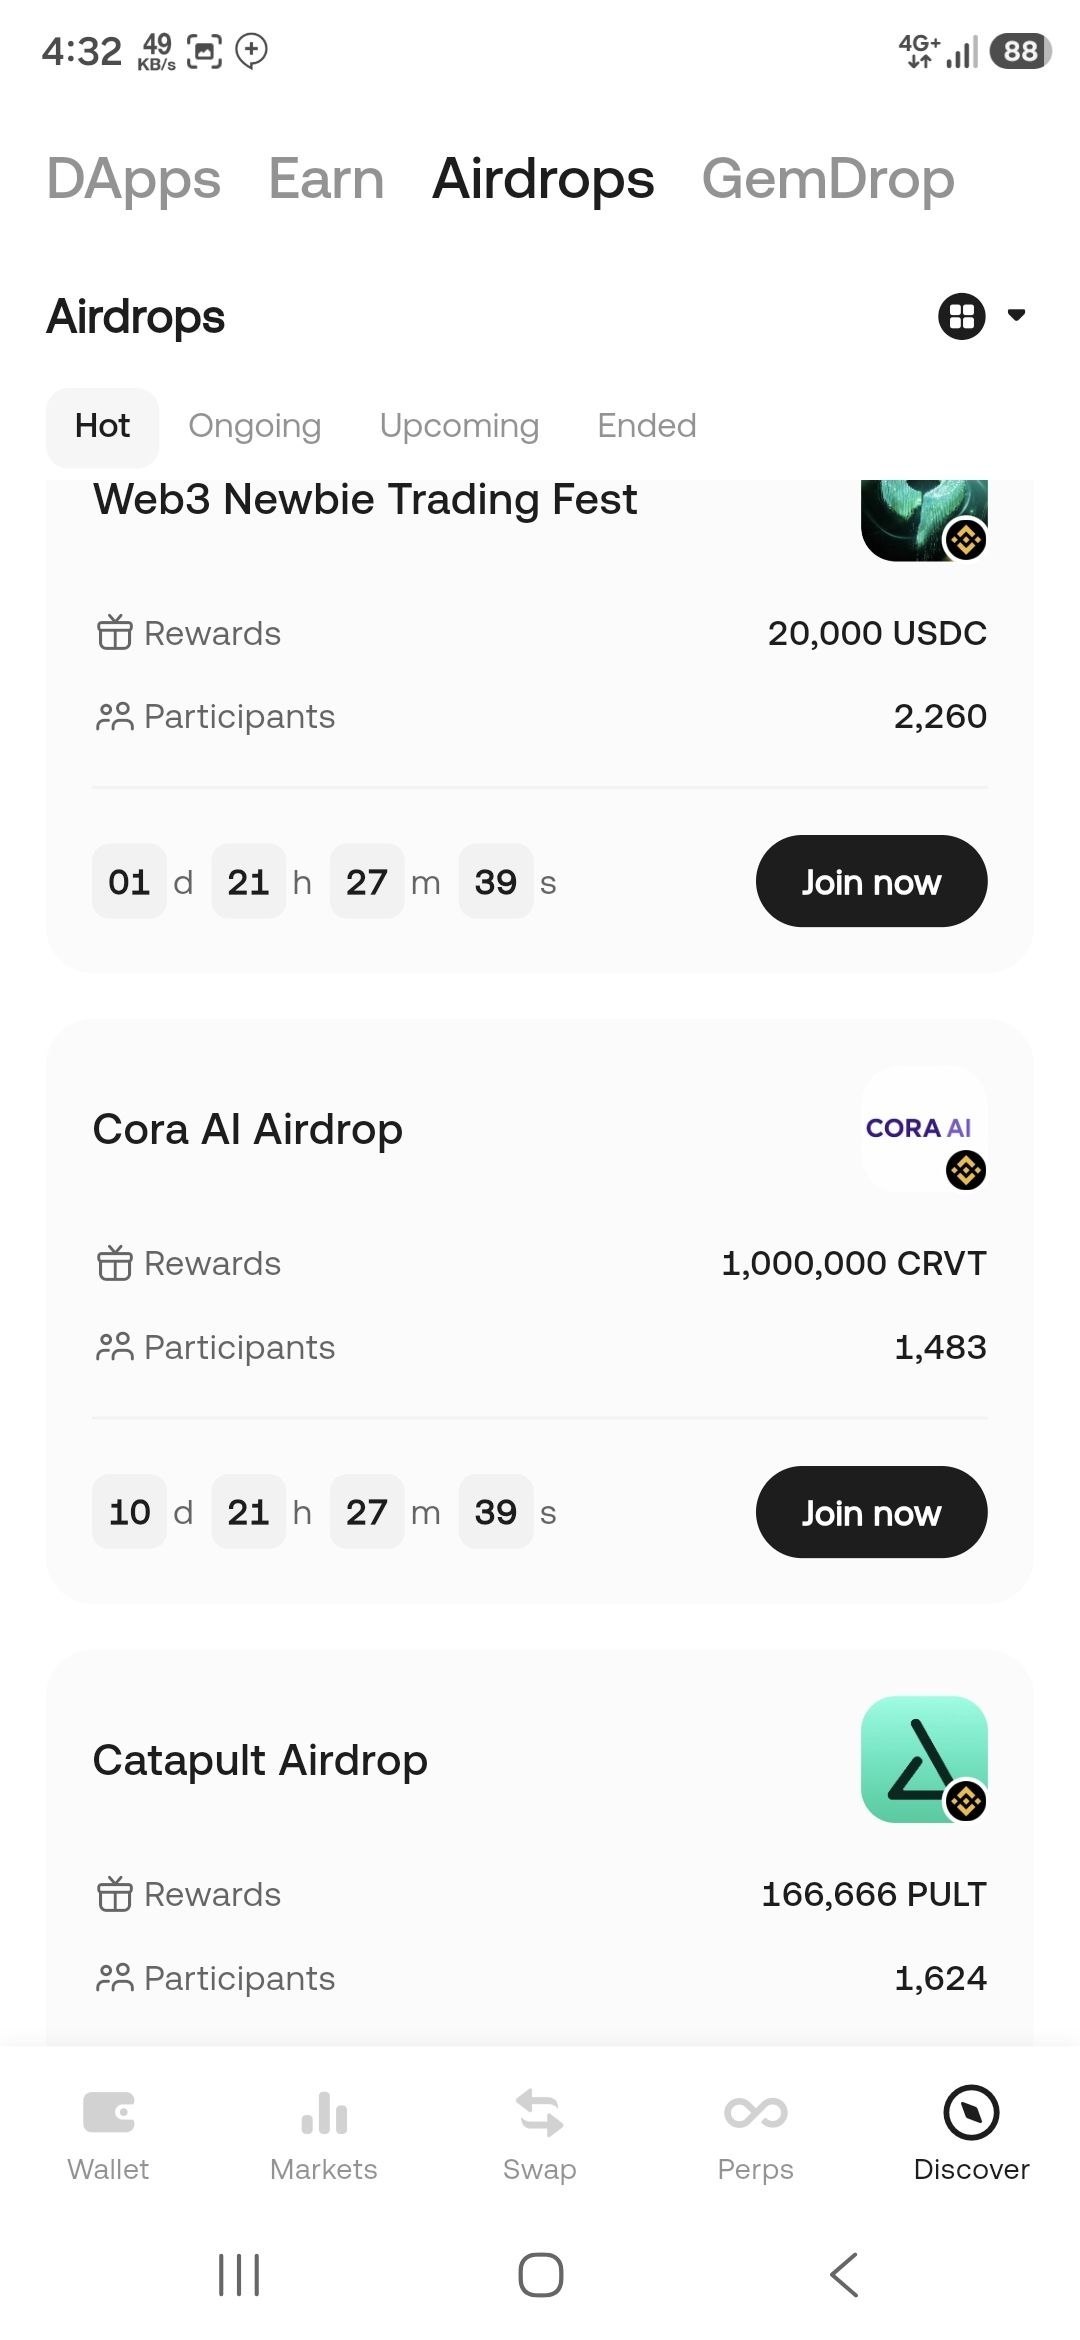Open the Perps infinity icon
This screenshot has width=1080, height=2340.
click(756, 2112)
